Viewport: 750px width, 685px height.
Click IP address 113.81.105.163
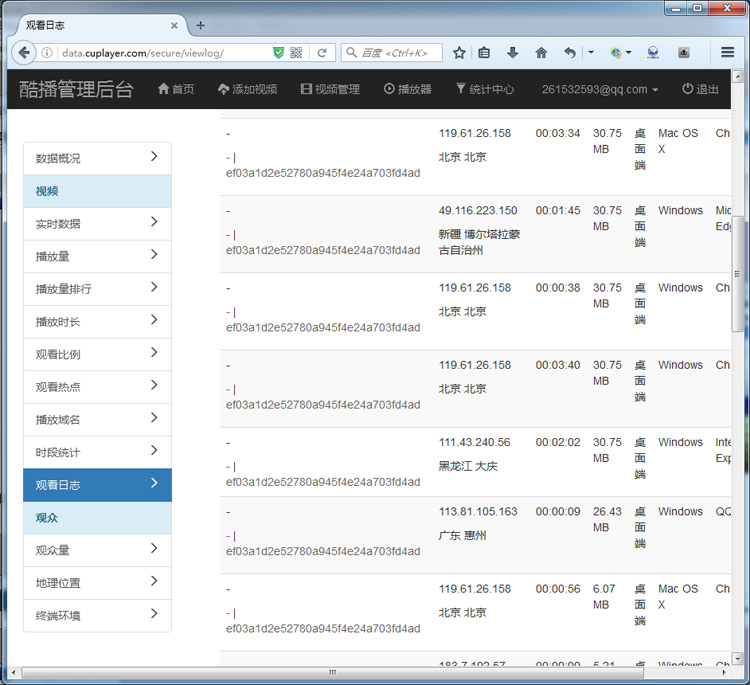(x=478, y=511)
